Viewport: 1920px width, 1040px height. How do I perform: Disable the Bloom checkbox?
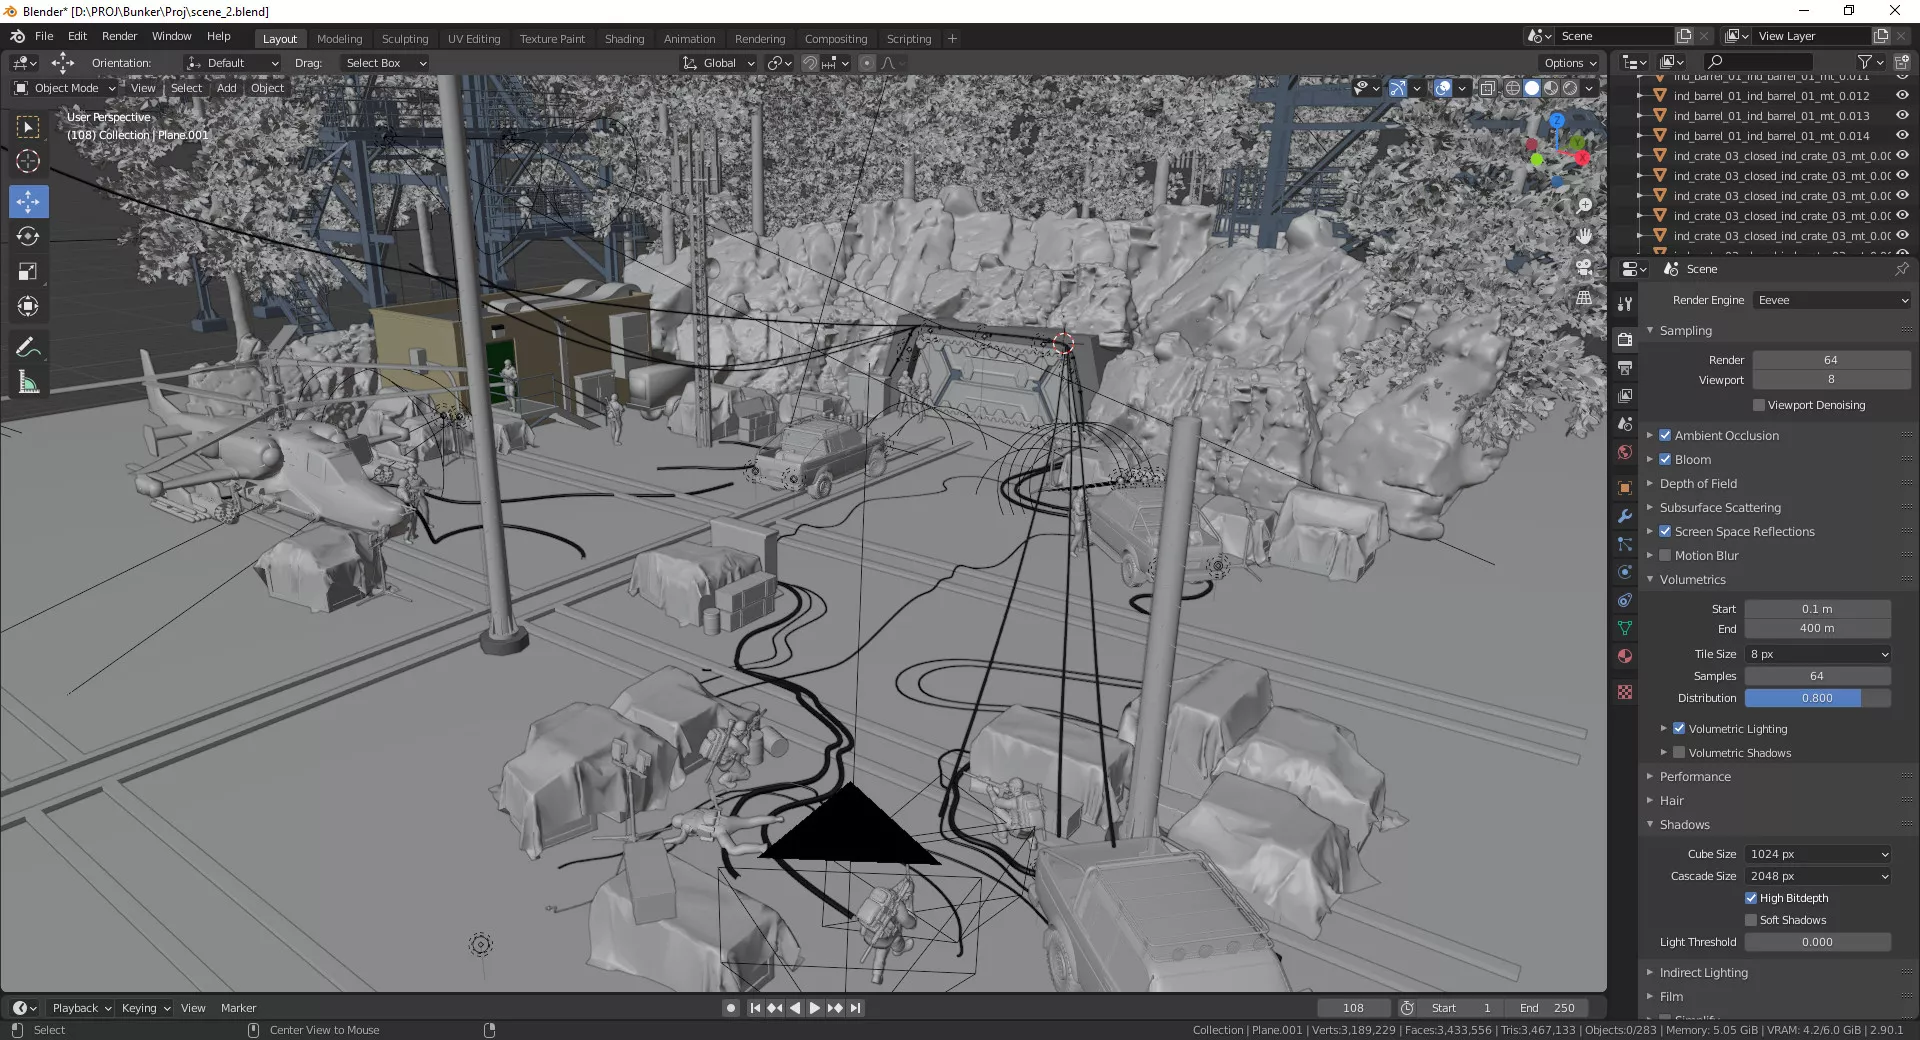click(1665, 460)
